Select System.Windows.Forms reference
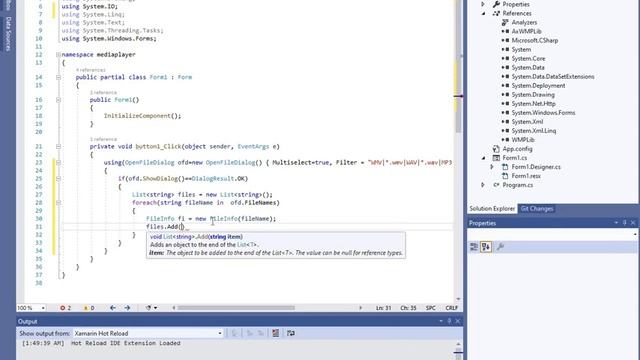The height and width of the screenshot is (360, 640). pos(543,113)
